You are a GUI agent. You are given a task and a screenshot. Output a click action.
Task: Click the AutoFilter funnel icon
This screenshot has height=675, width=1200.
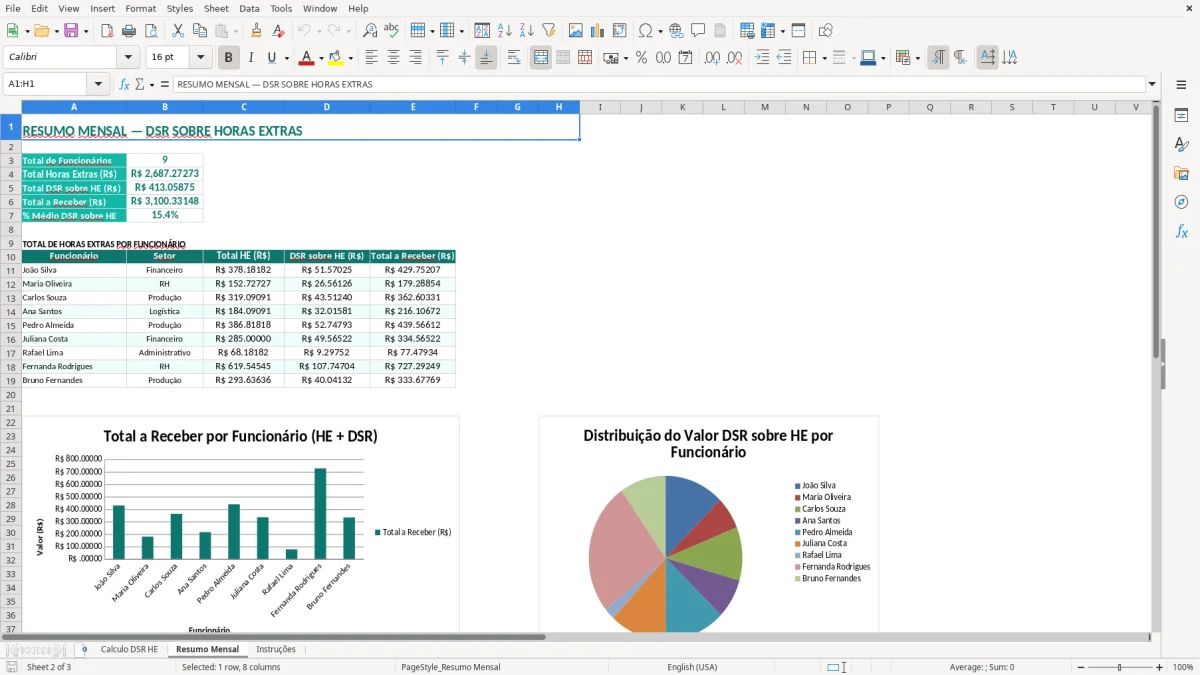pos(548,31)
